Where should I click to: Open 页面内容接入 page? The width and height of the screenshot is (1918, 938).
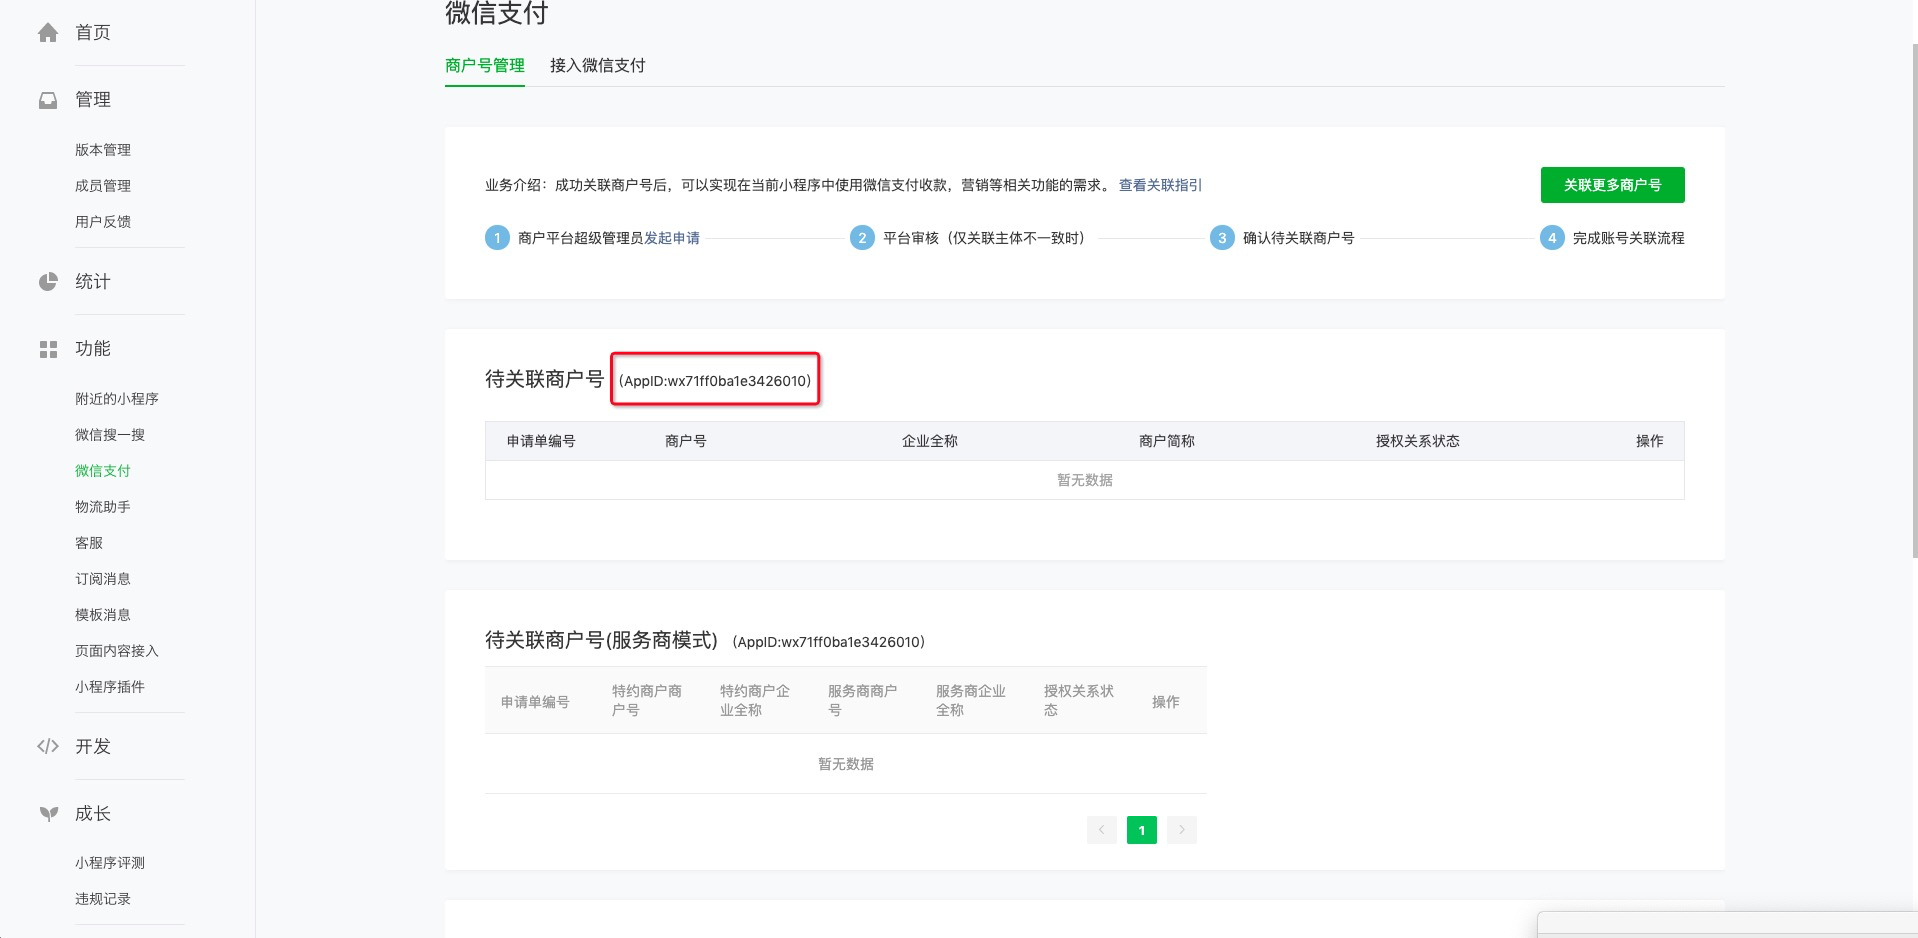[x=117, y=651]
